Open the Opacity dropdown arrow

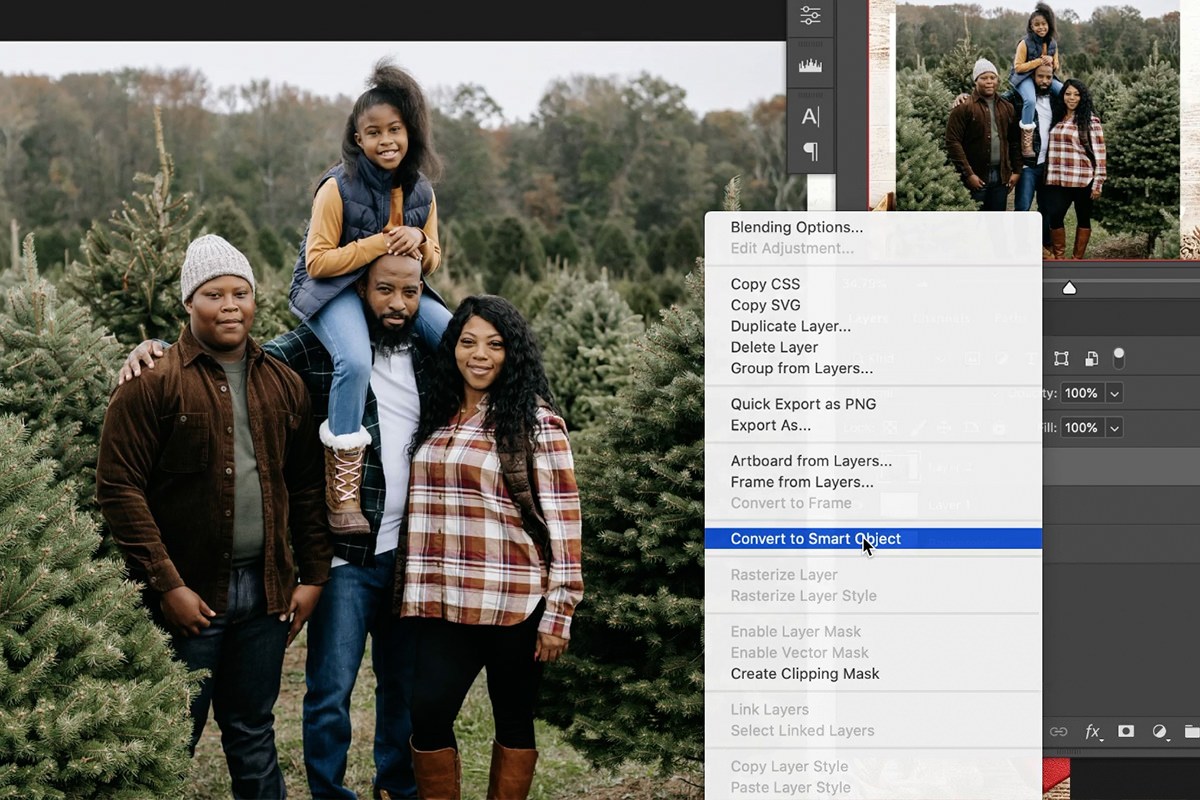(x=1114, y=394)
